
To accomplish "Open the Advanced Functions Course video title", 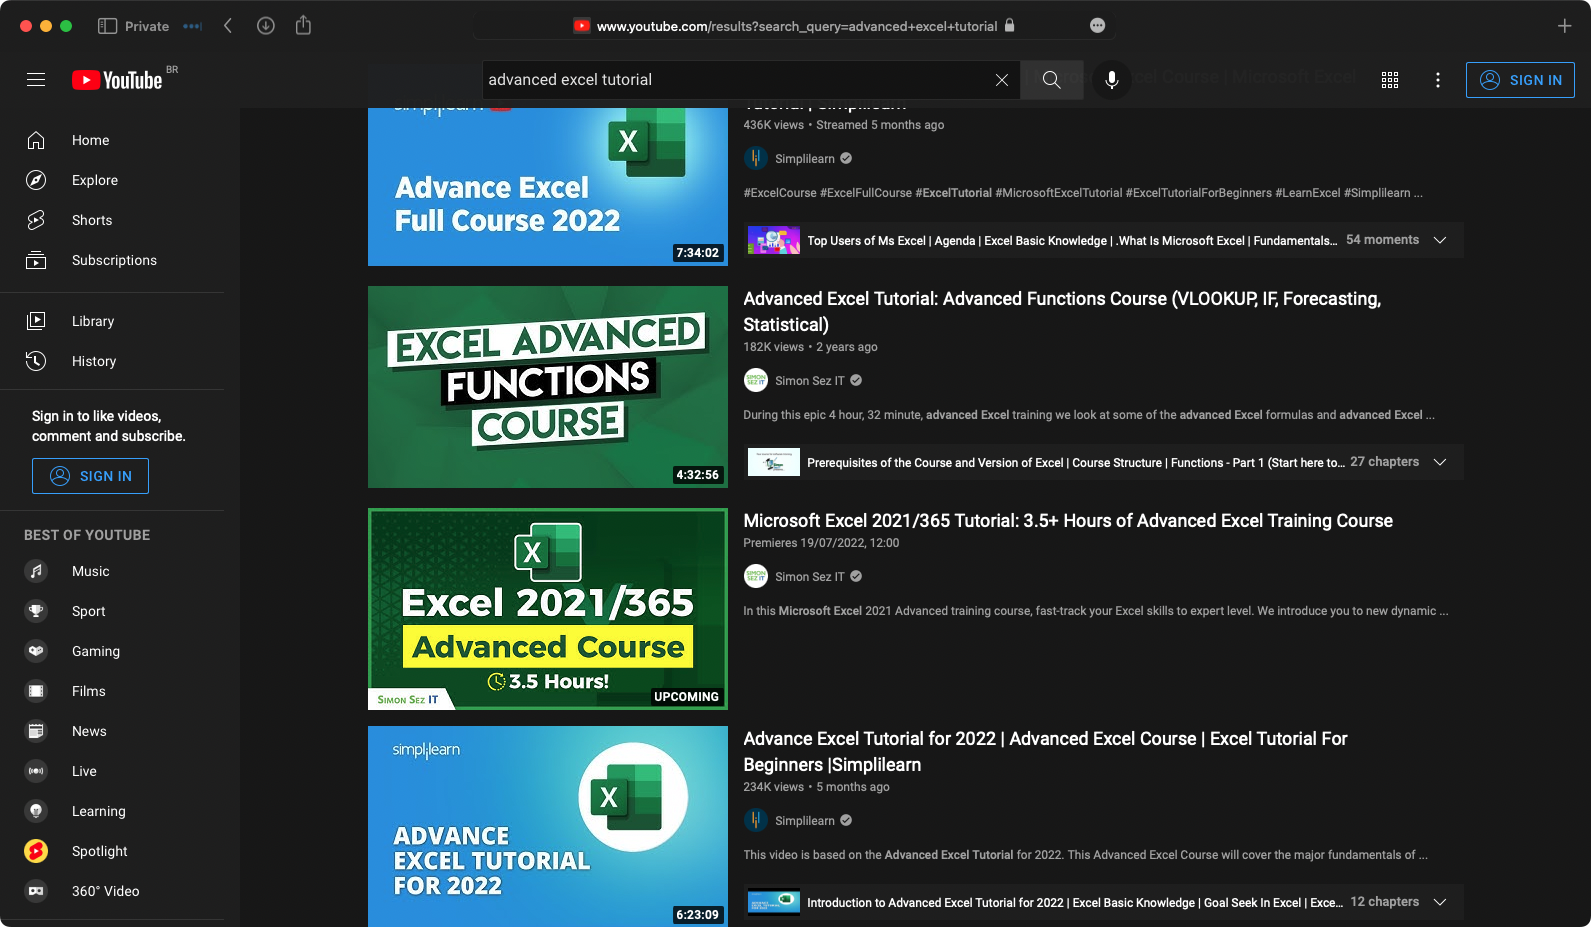I will click(1062, 311).
